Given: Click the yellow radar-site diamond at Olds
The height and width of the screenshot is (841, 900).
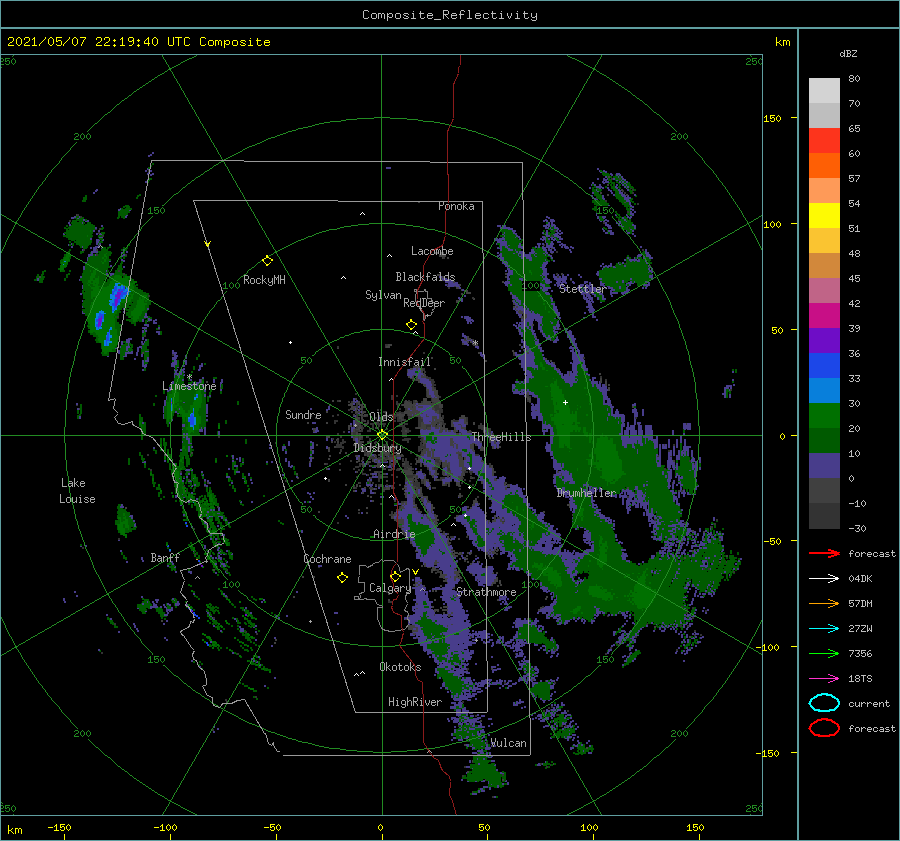Looking at the screenshot, I should point(382,435).
